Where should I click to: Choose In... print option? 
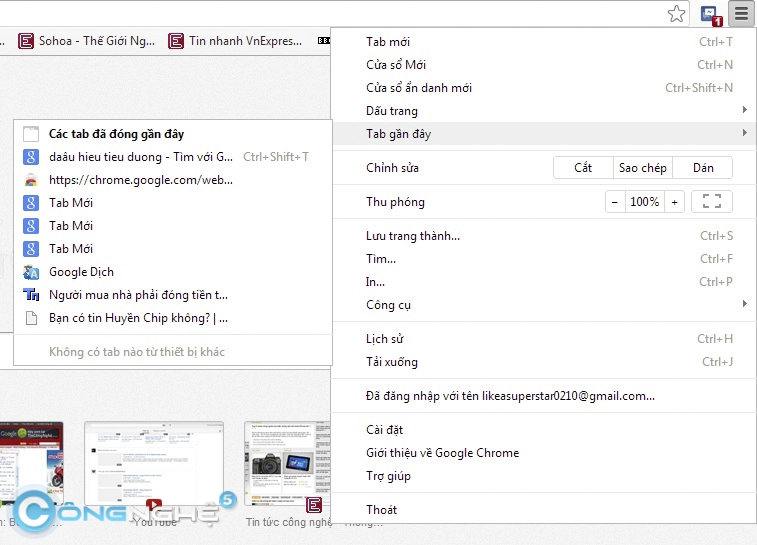[x=544, y=282]
